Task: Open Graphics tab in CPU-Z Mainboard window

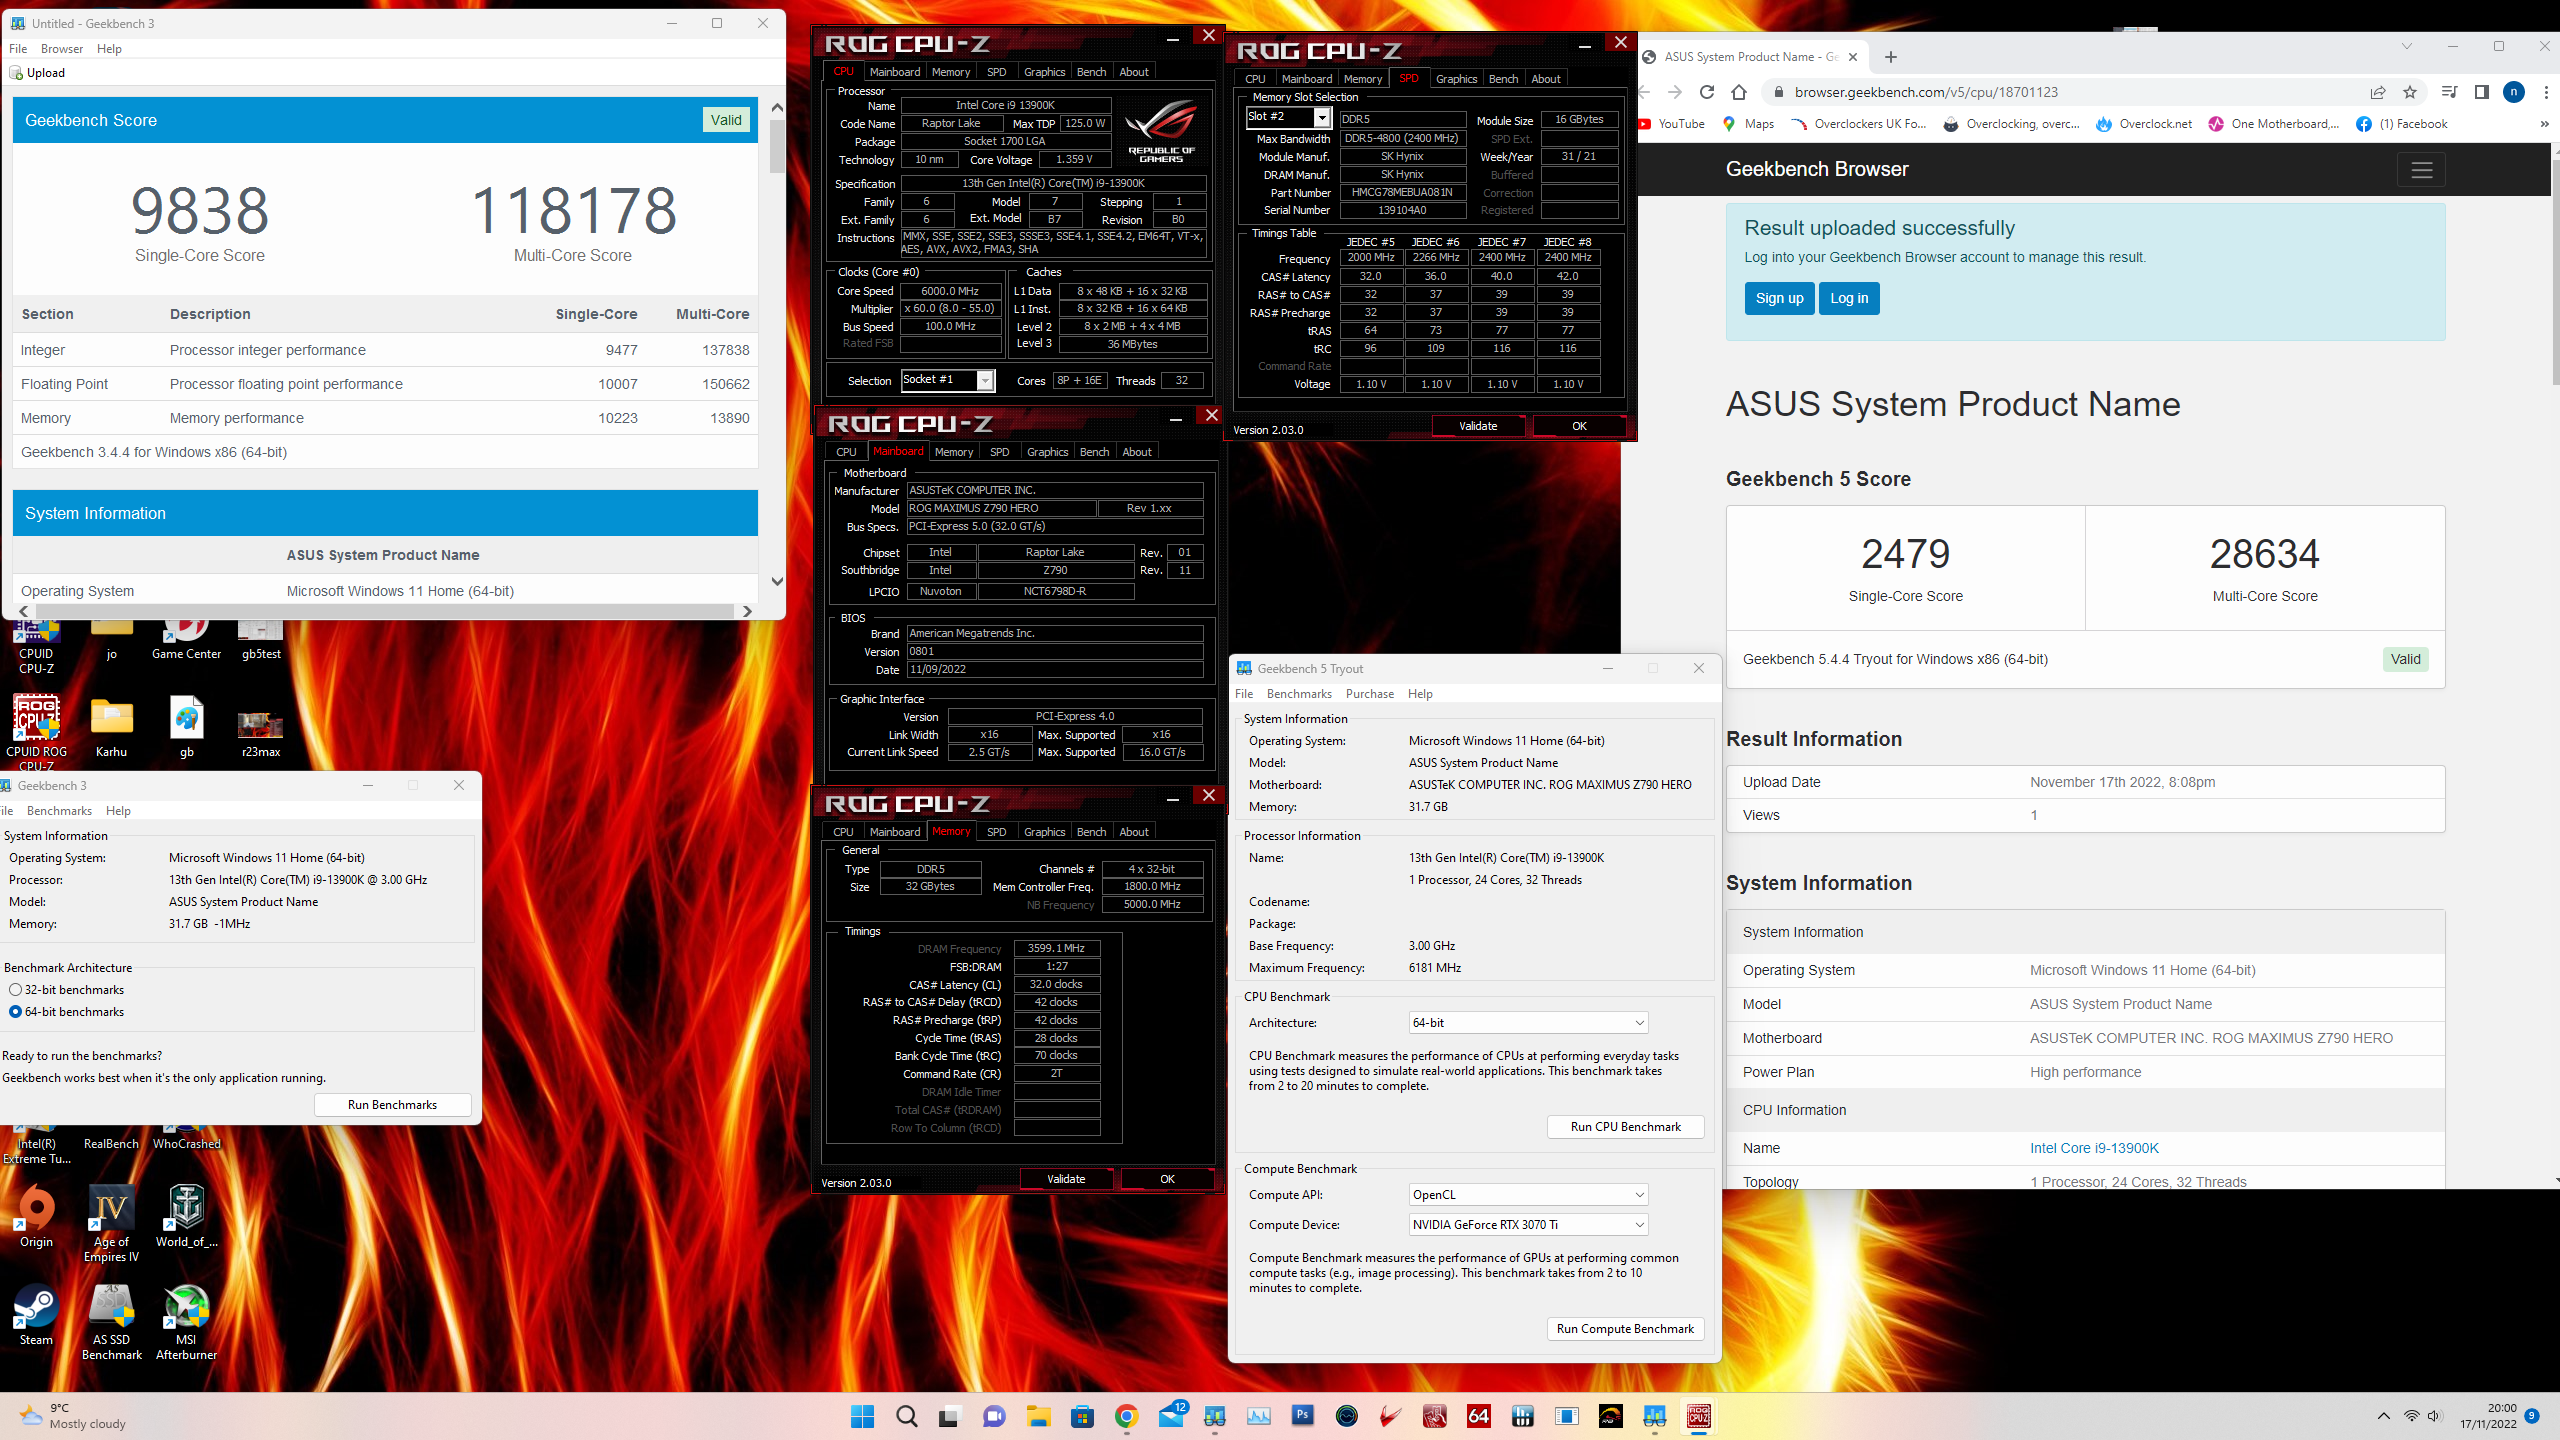Action: 1047,452
